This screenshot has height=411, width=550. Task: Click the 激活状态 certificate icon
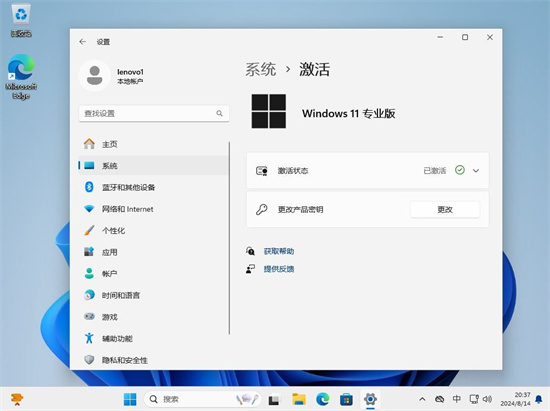[262, 171]
